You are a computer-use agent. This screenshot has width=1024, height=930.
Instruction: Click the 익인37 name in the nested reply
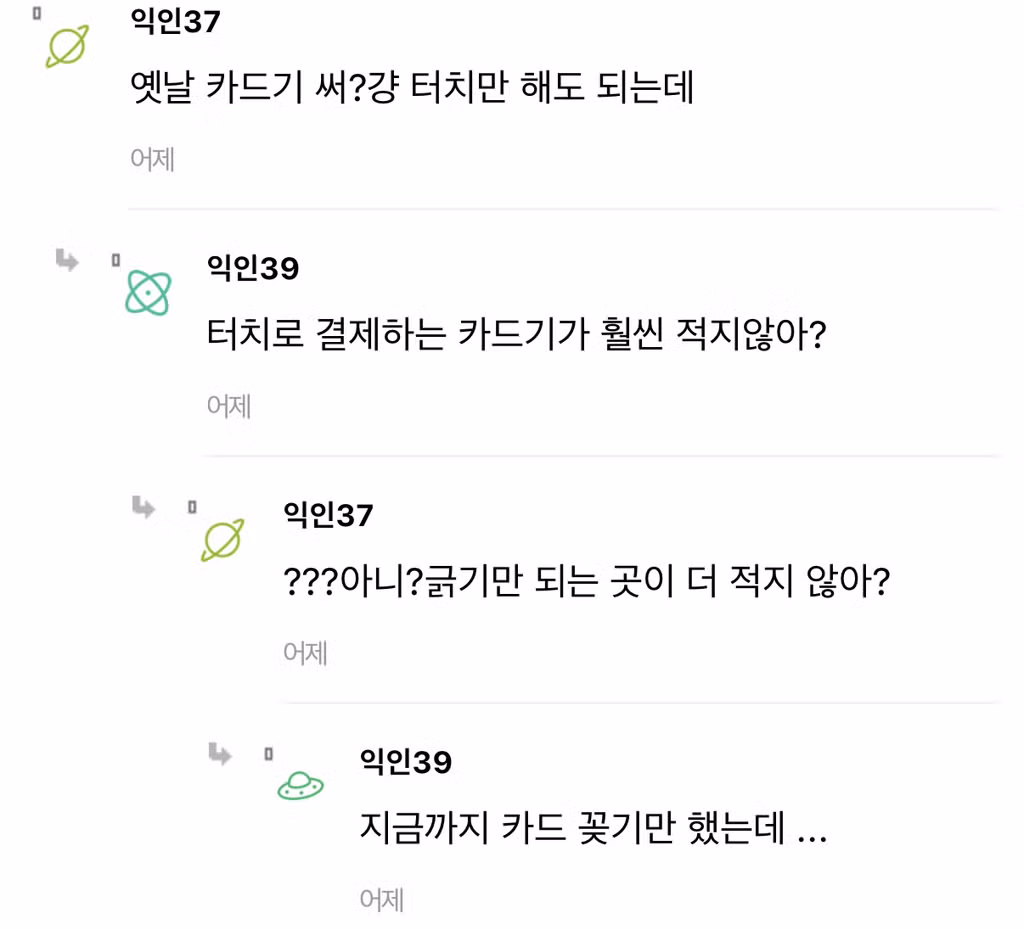(325, 516)
